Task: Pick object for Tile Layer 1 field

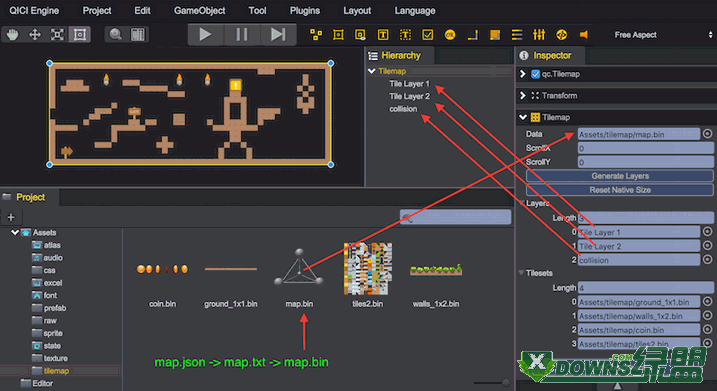Action: click(707, 232)
